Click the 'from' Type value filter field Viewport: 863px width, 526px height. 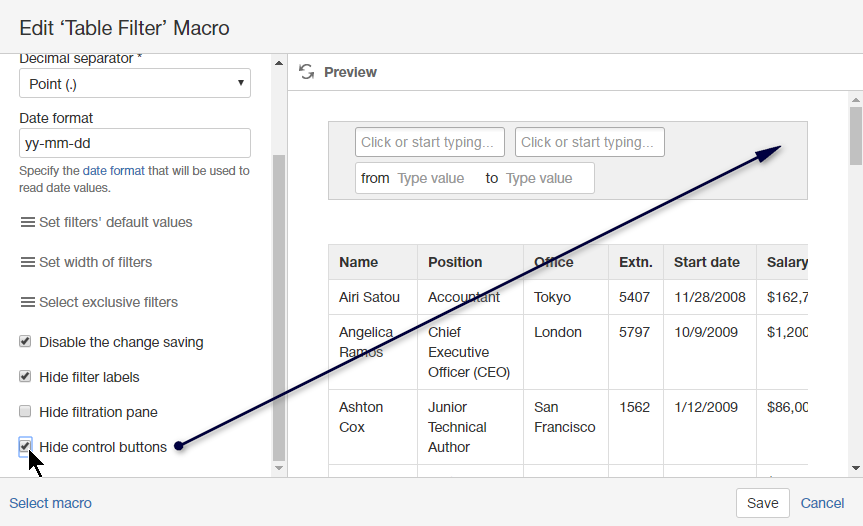tap(432, 178)
